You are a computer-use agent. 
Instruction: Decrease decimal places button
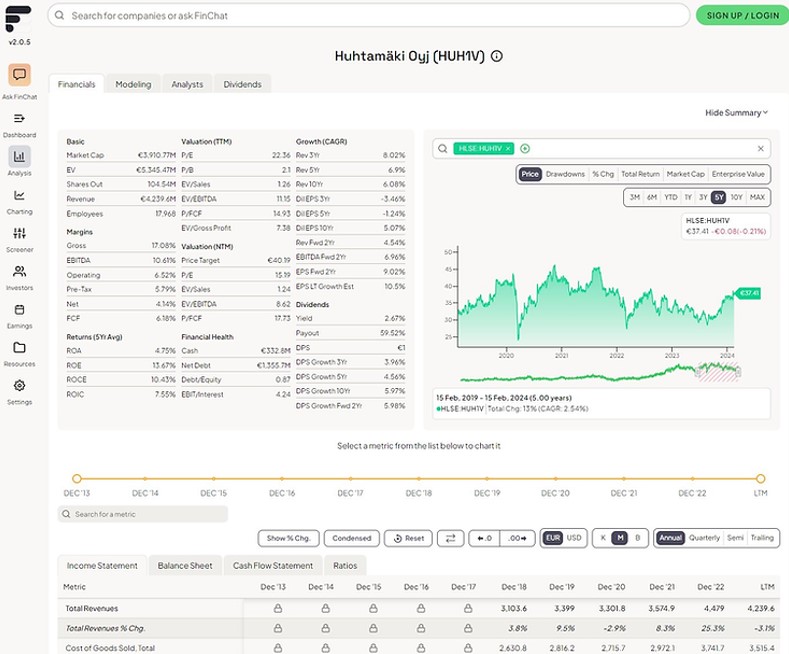[x=484, y=538]
